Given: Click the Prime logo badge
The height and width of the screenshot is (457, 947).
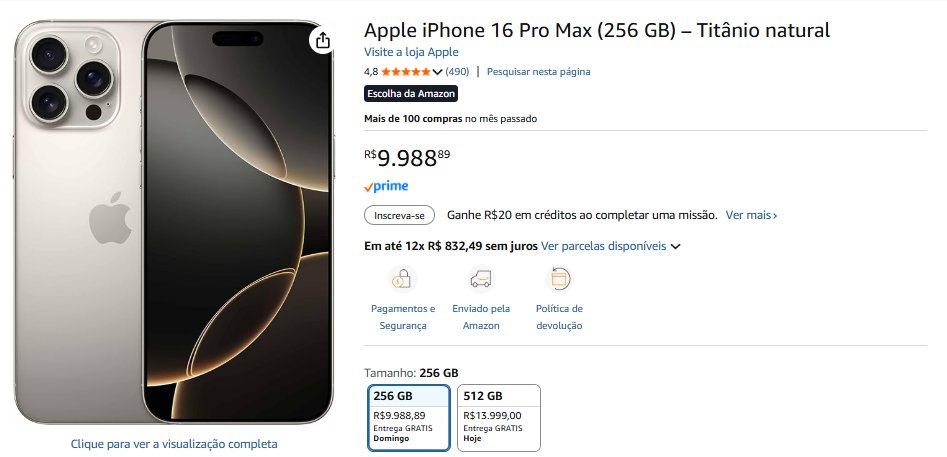Looking at the screenshot, I should tap(386, 186).
